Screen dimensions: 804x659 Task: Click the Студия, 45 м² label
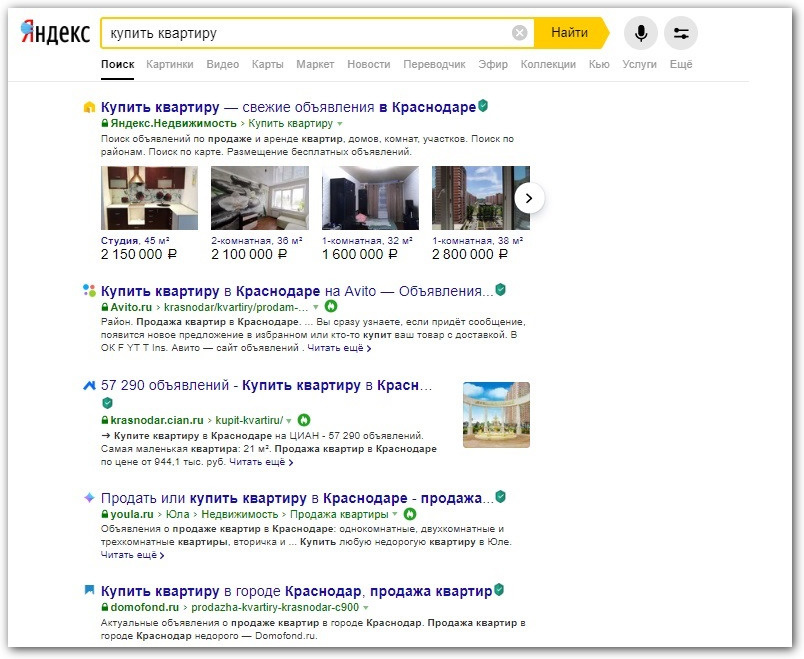click(135, 241)
